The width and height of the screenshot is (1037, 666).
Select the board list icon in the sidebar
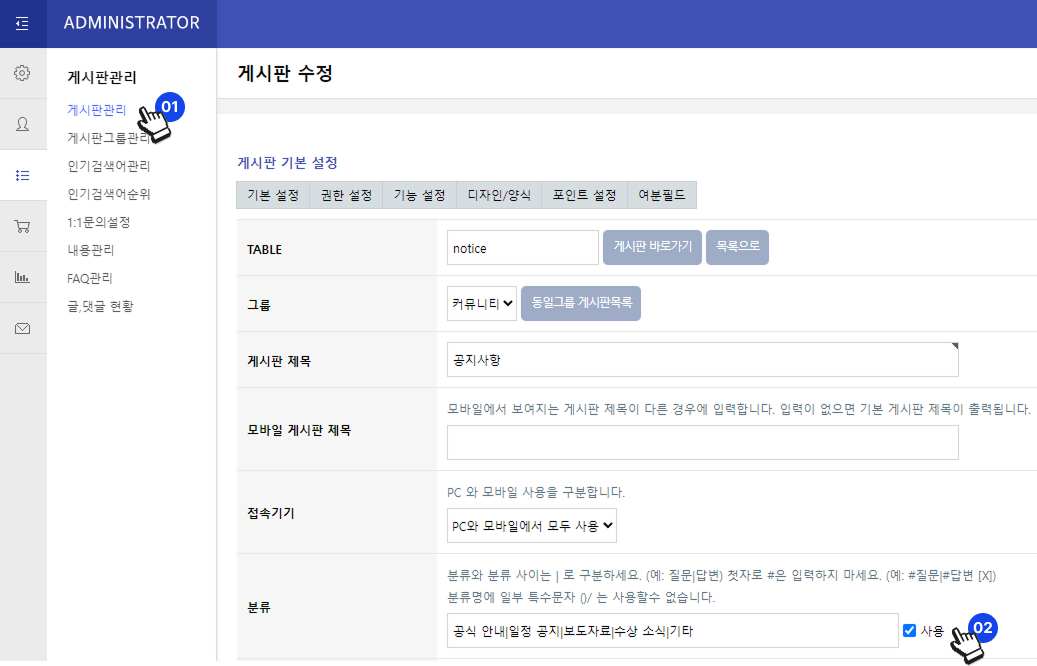pos(22,175)
